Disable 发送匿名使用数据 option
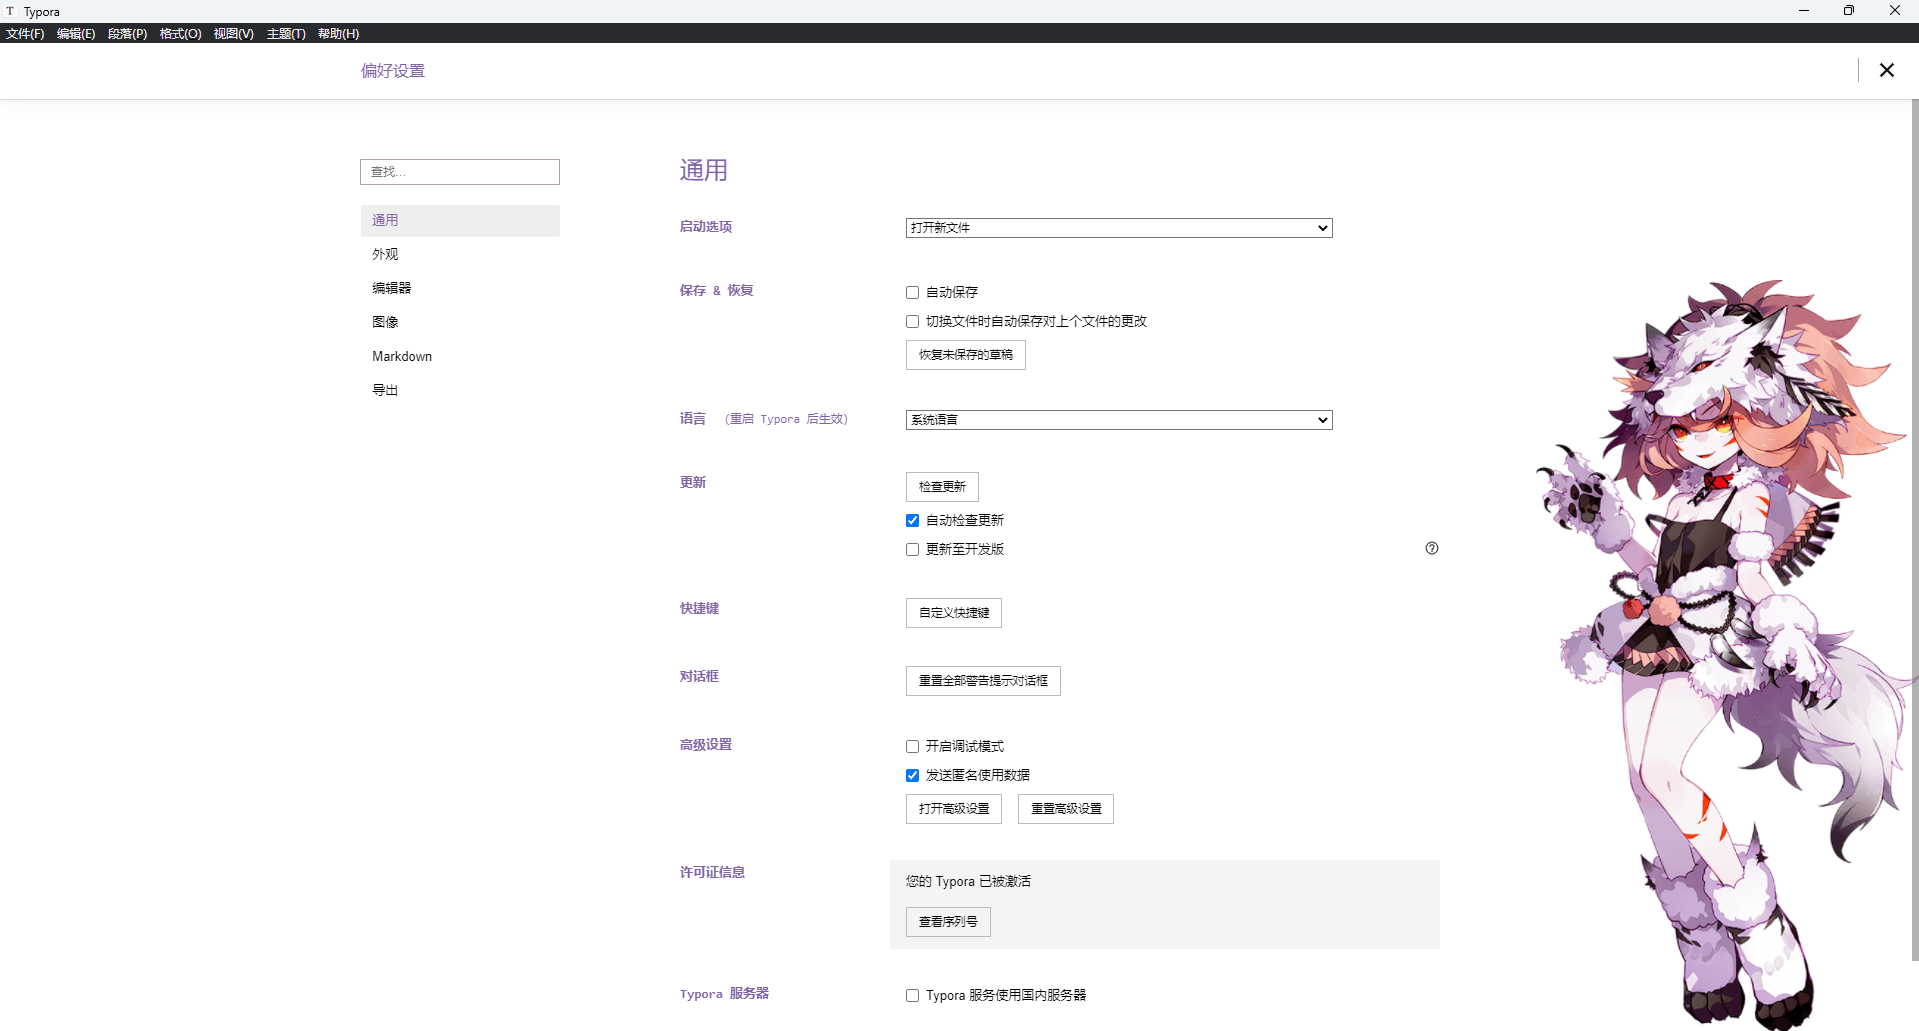Screen dimensions: 1919x1031 (912, 776)
